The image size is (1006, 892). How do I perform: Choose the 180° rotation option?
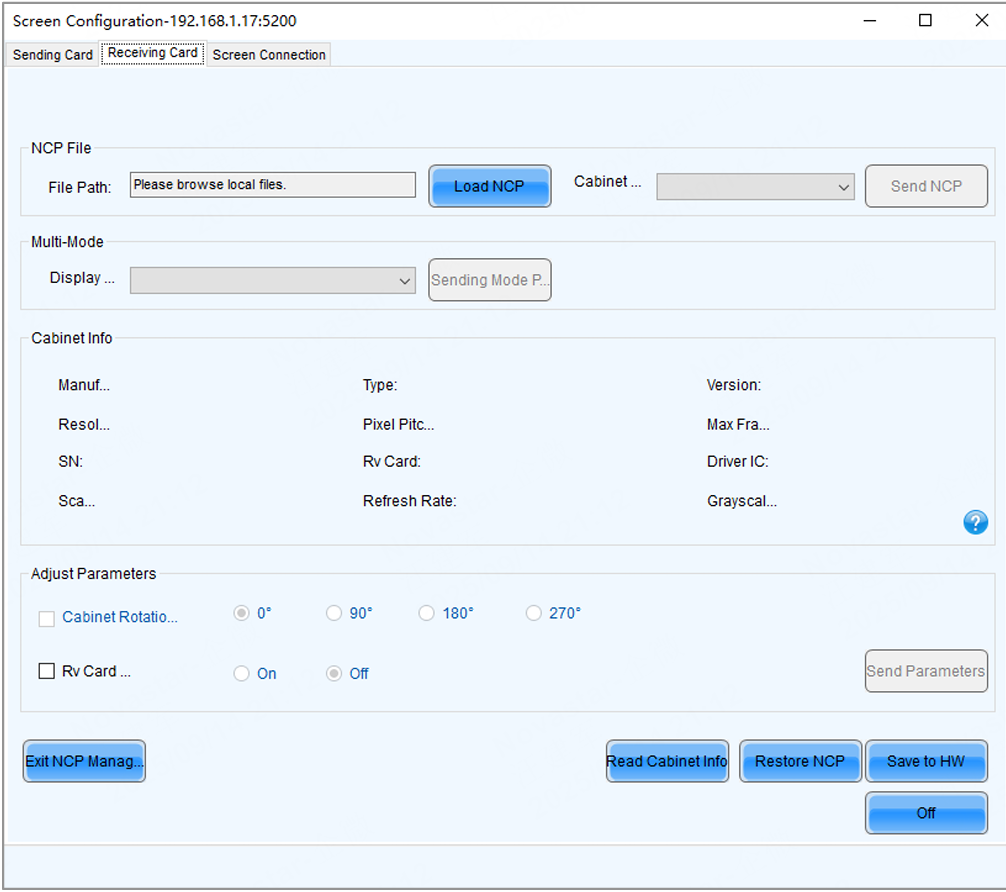(x=427, y=614)
